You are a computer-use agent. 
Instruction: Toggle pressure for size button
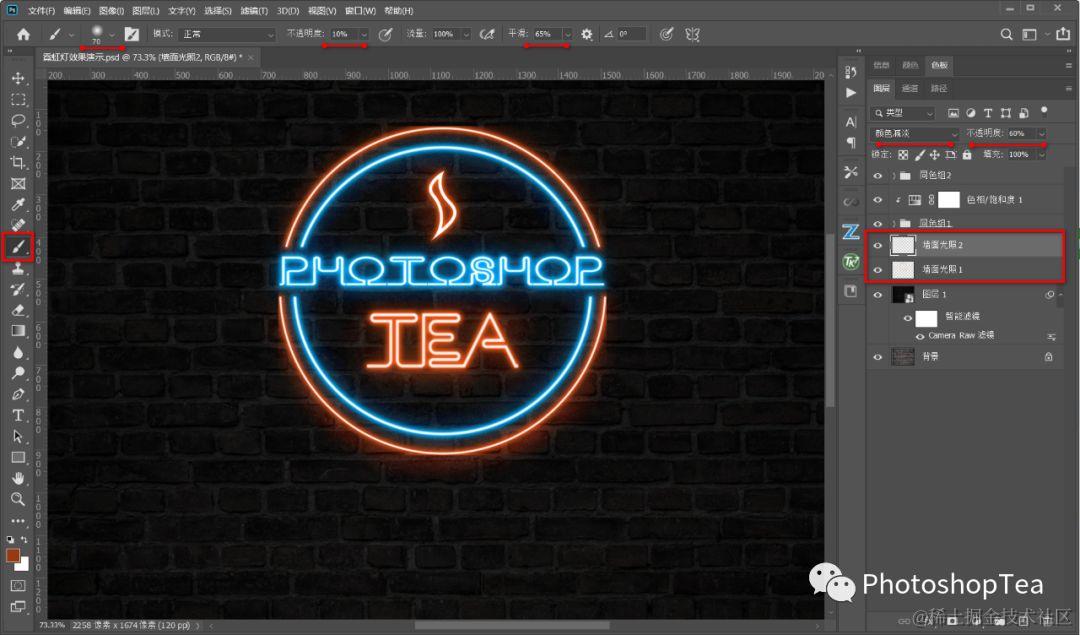point(666,34)
